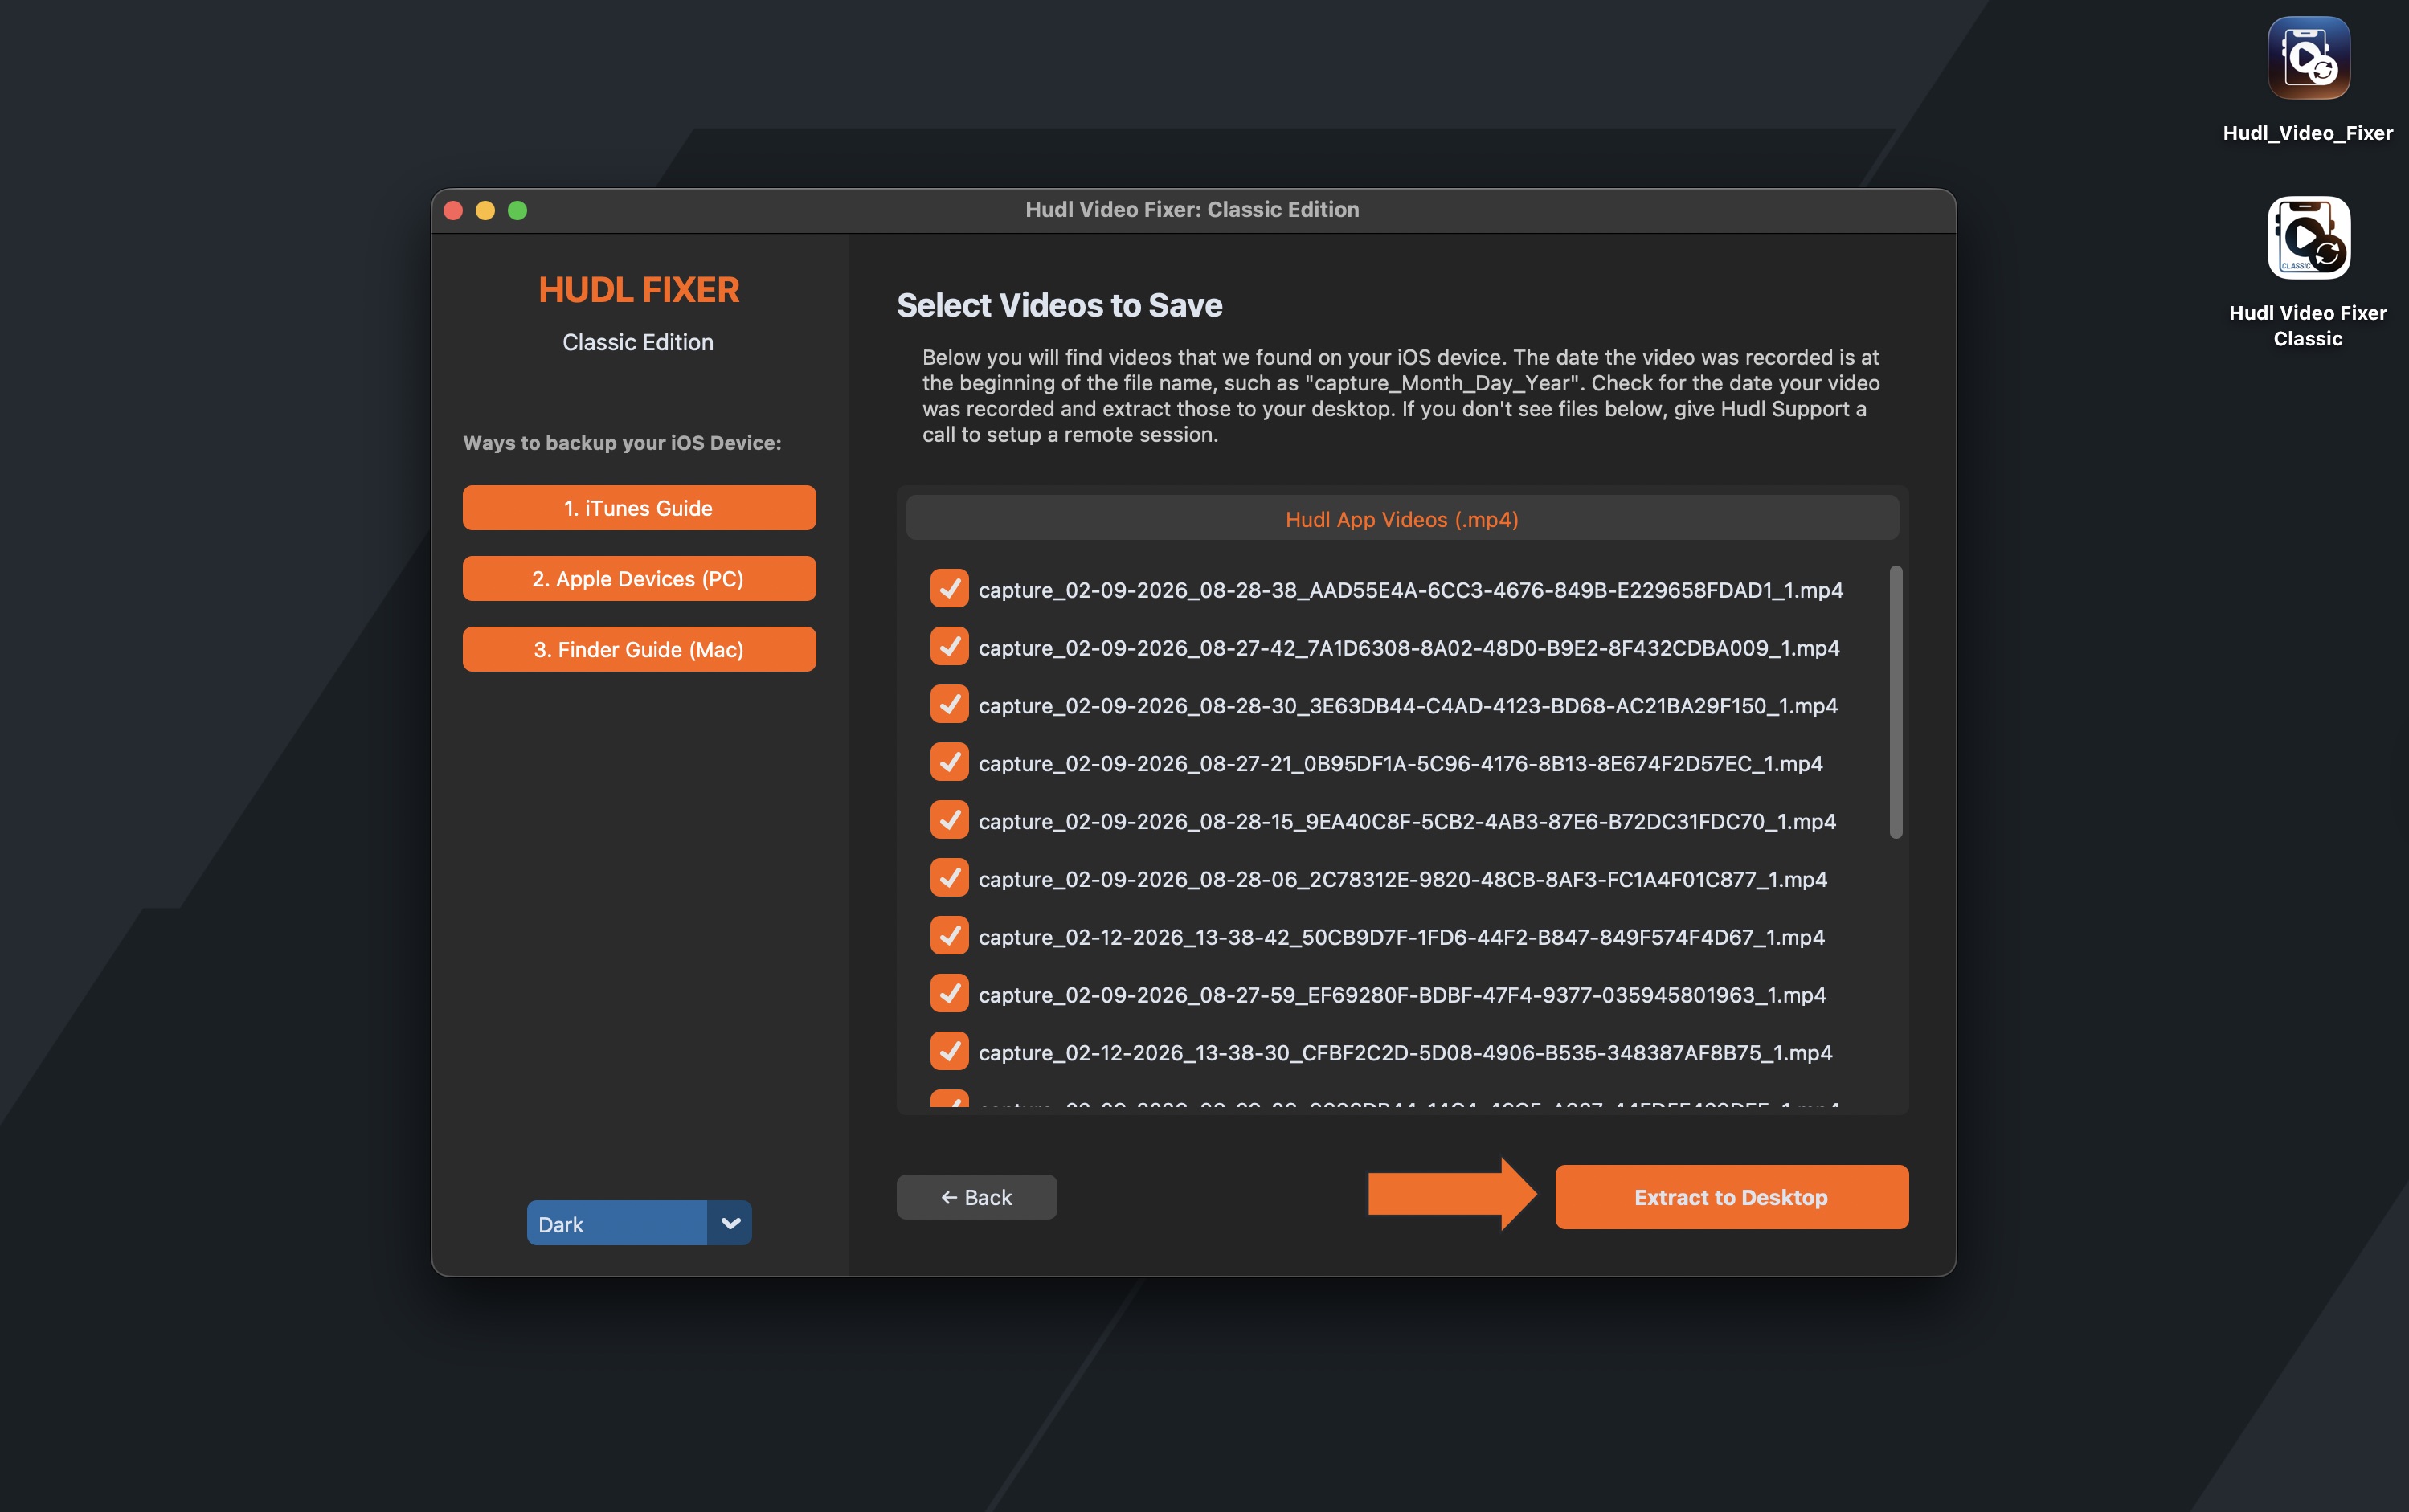
Task: Click the Classic Edition subtitle in sidebar
Action: coord(638,342)
